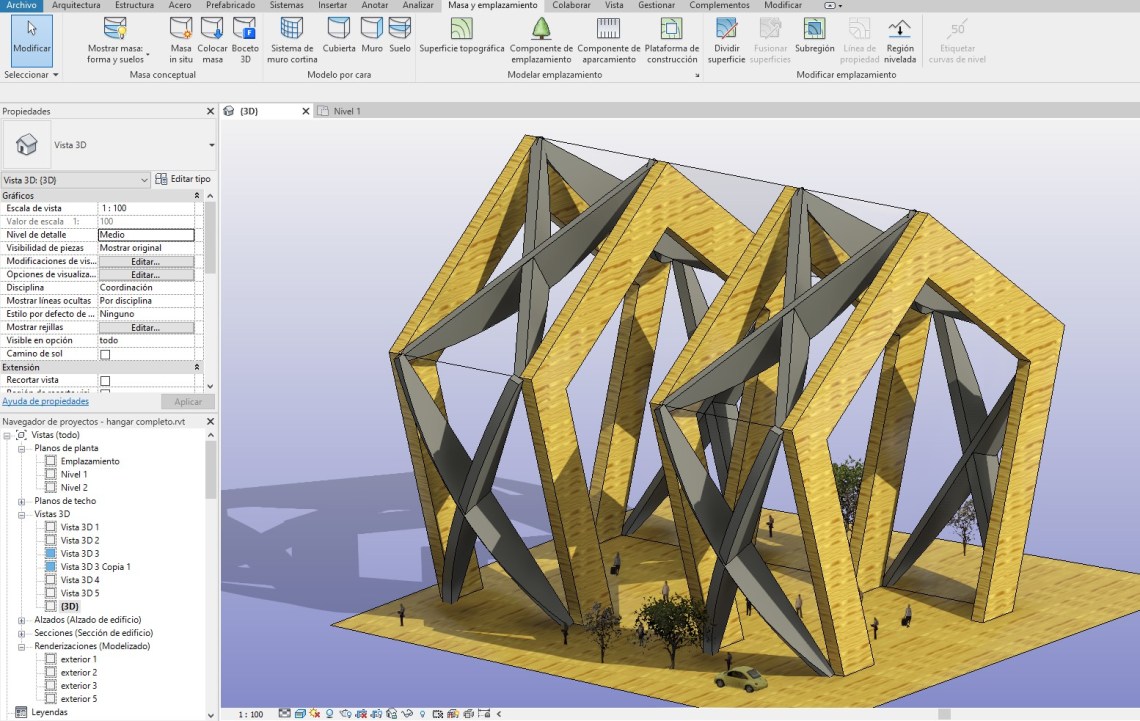Open the Arquitectura ribbon tab

coord(76,5)
